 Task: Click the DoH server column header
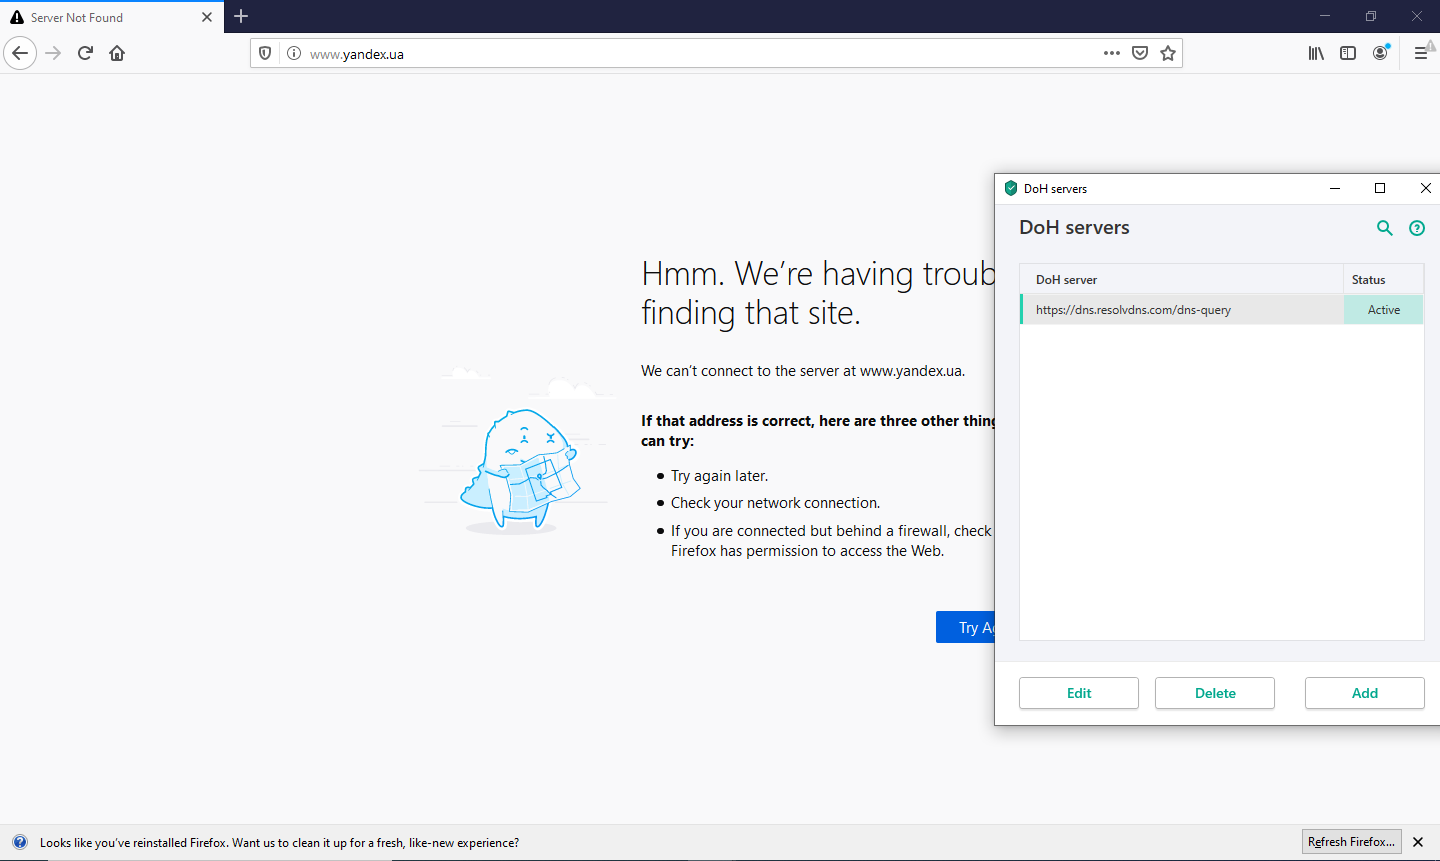pos(1181,279)
